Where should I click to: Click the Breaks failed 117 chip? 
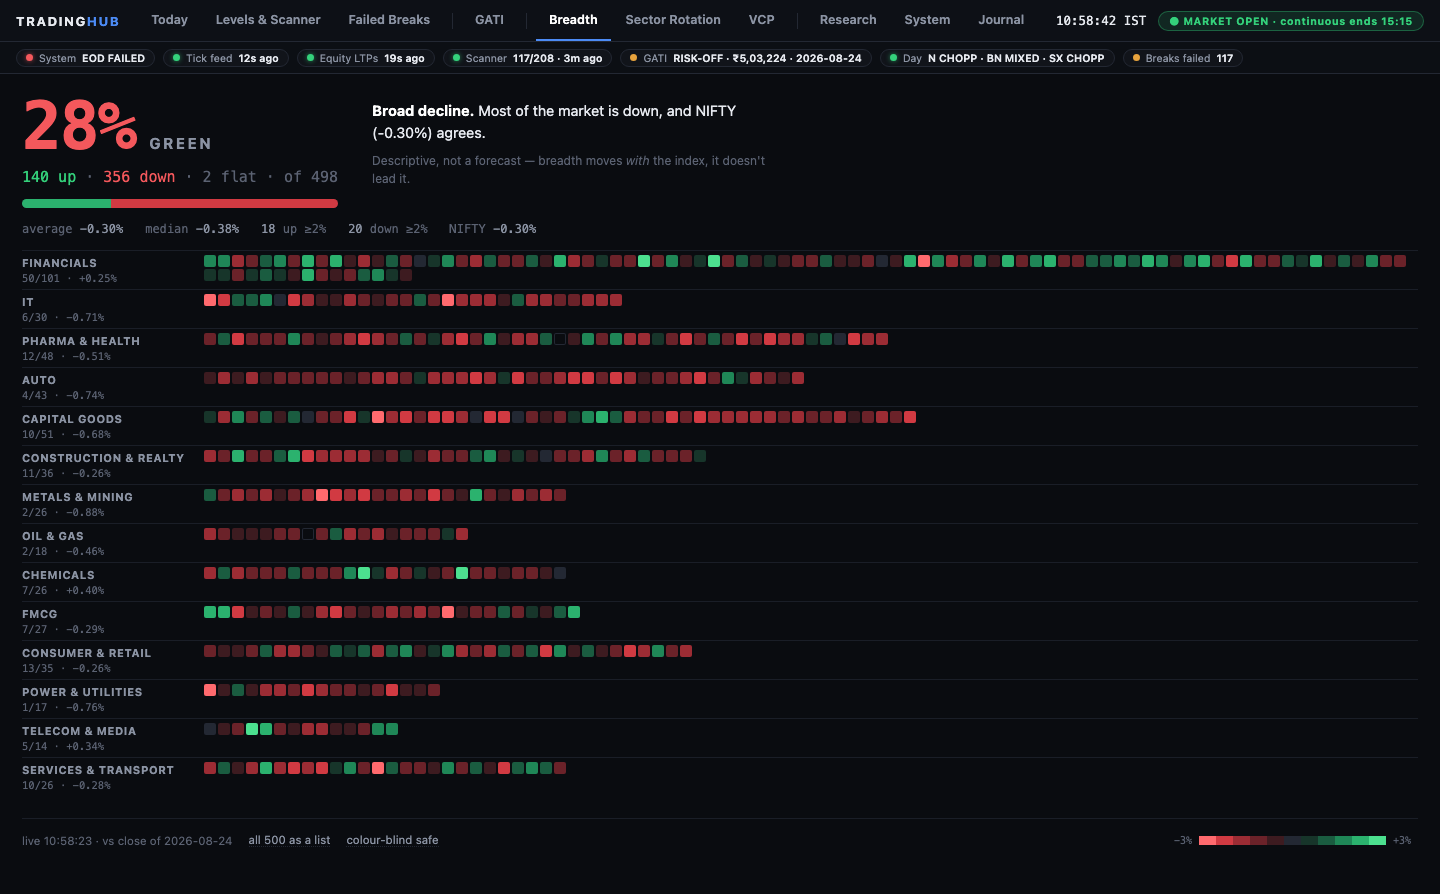pyautogui.click(x=1183, y=58)
